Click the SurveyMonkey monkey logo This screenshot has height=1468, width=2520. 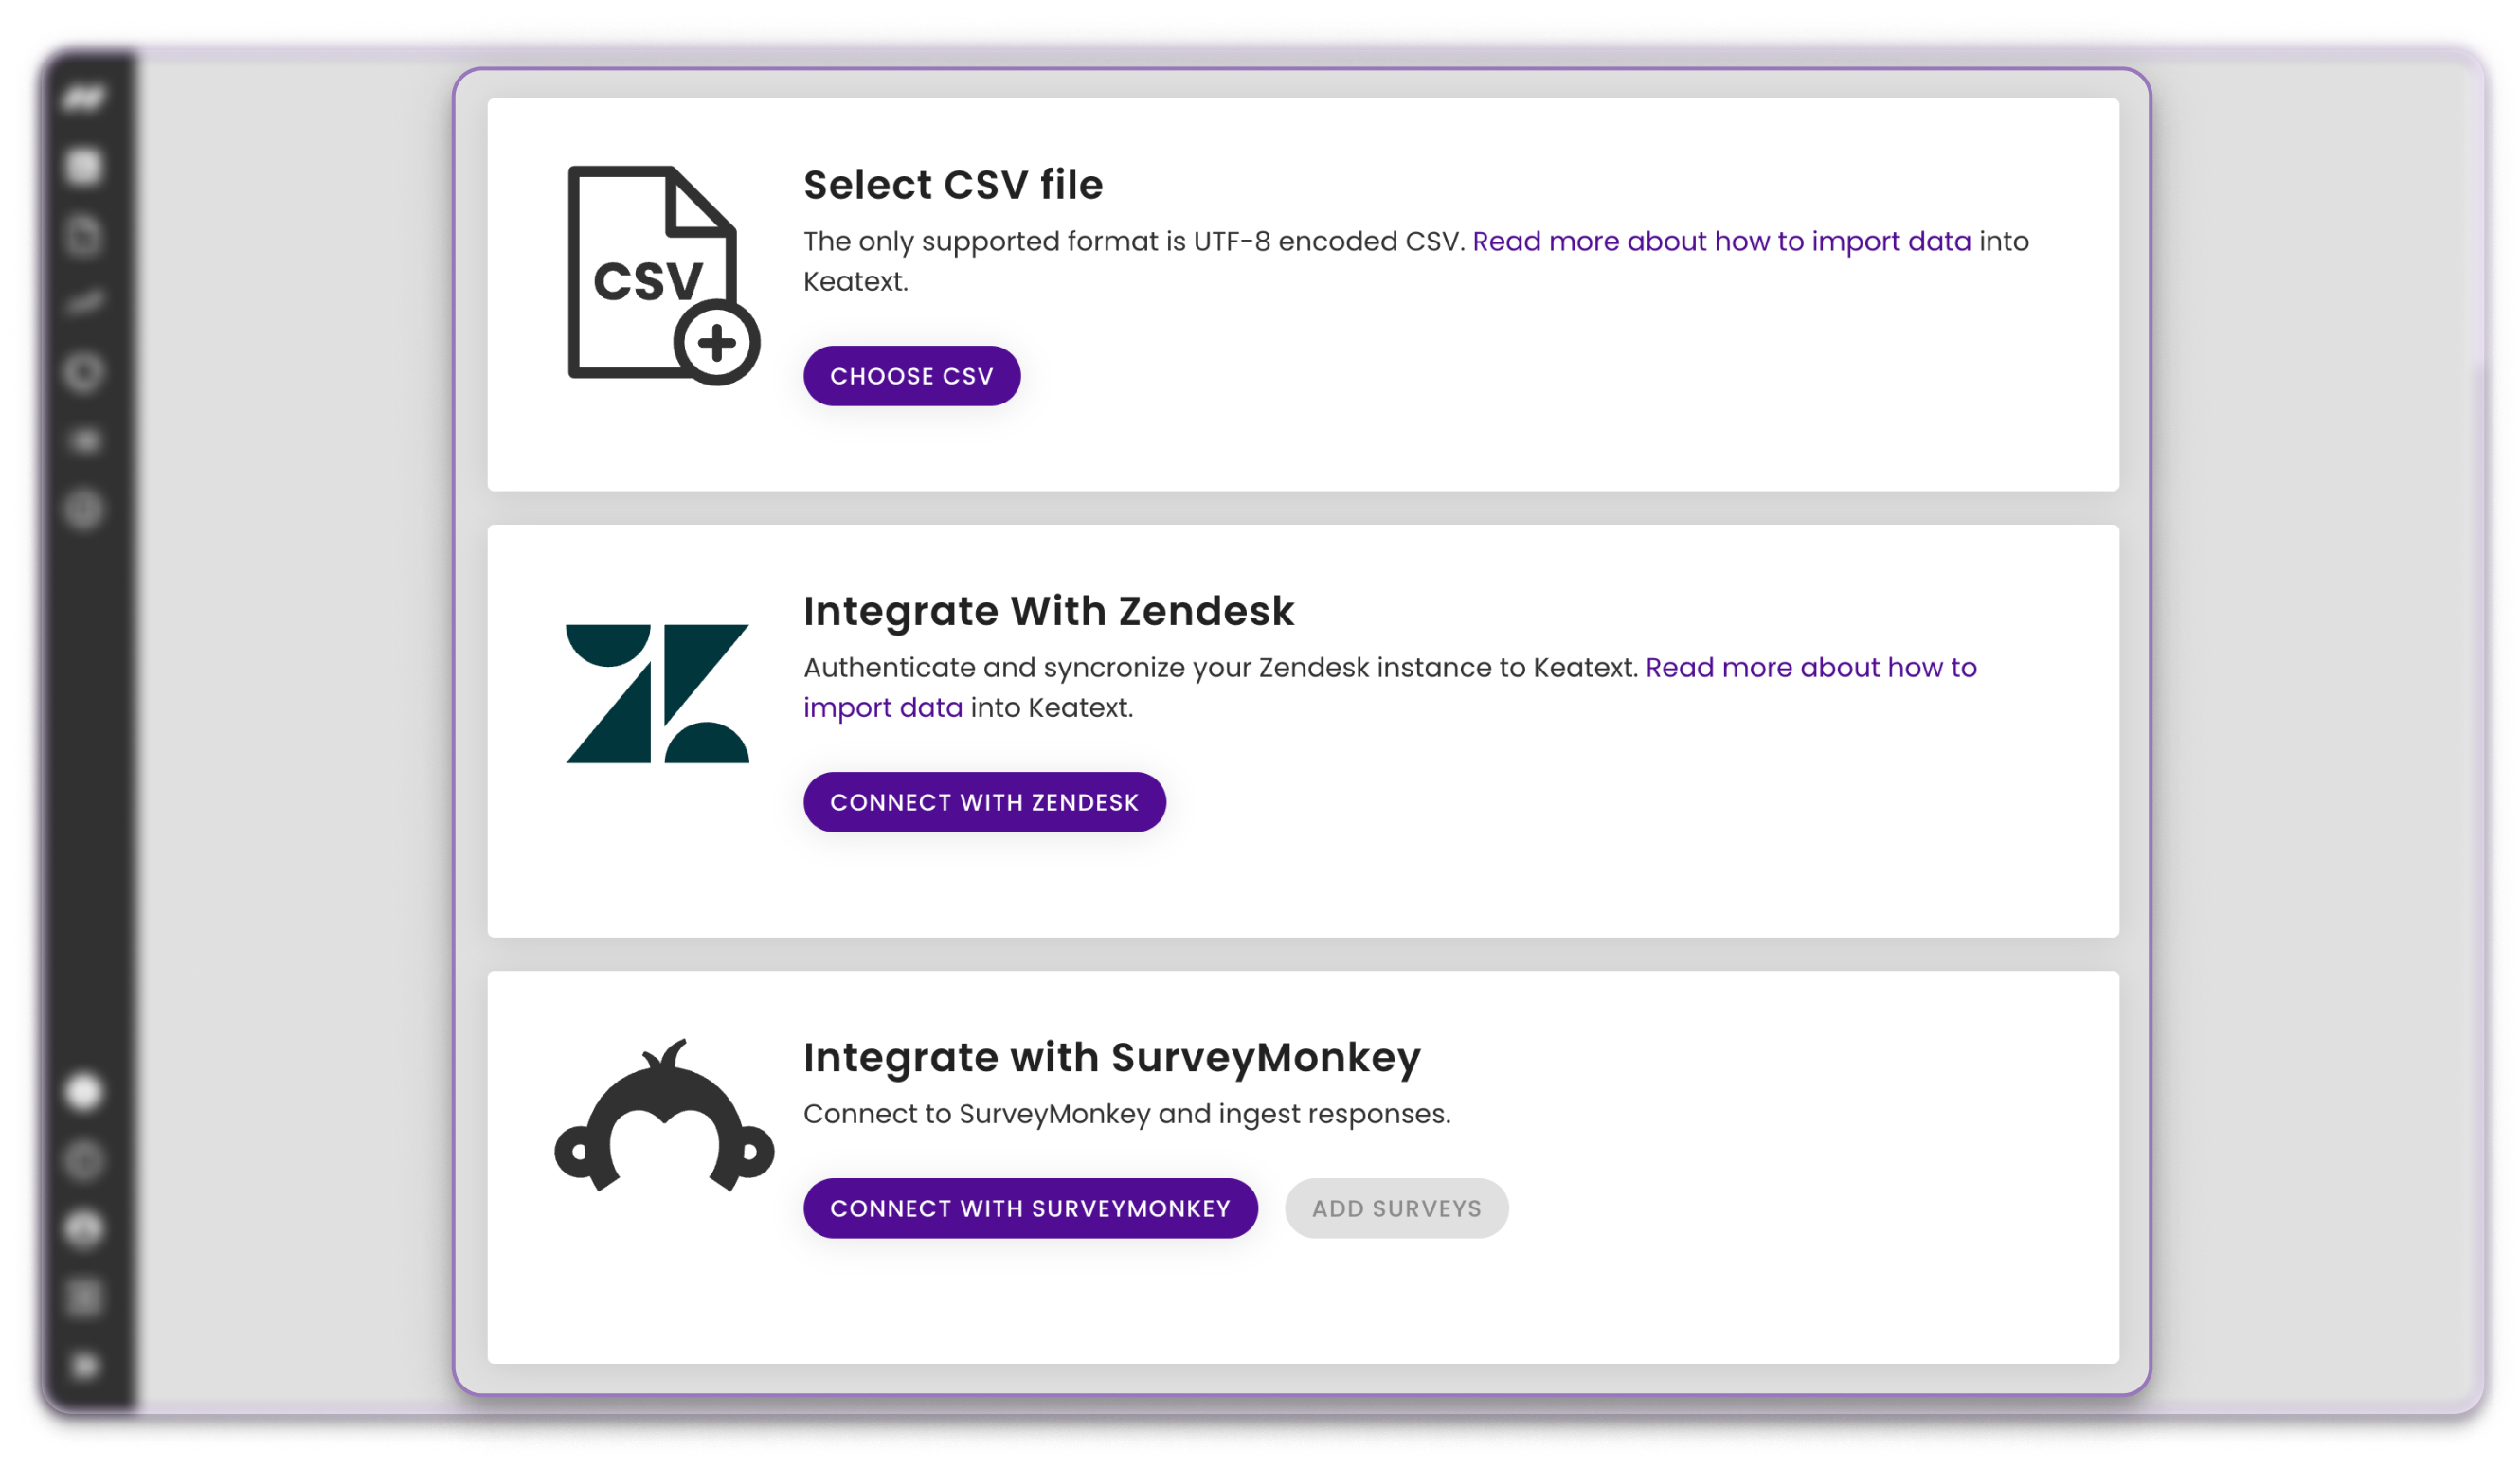tap(664, 1115)
